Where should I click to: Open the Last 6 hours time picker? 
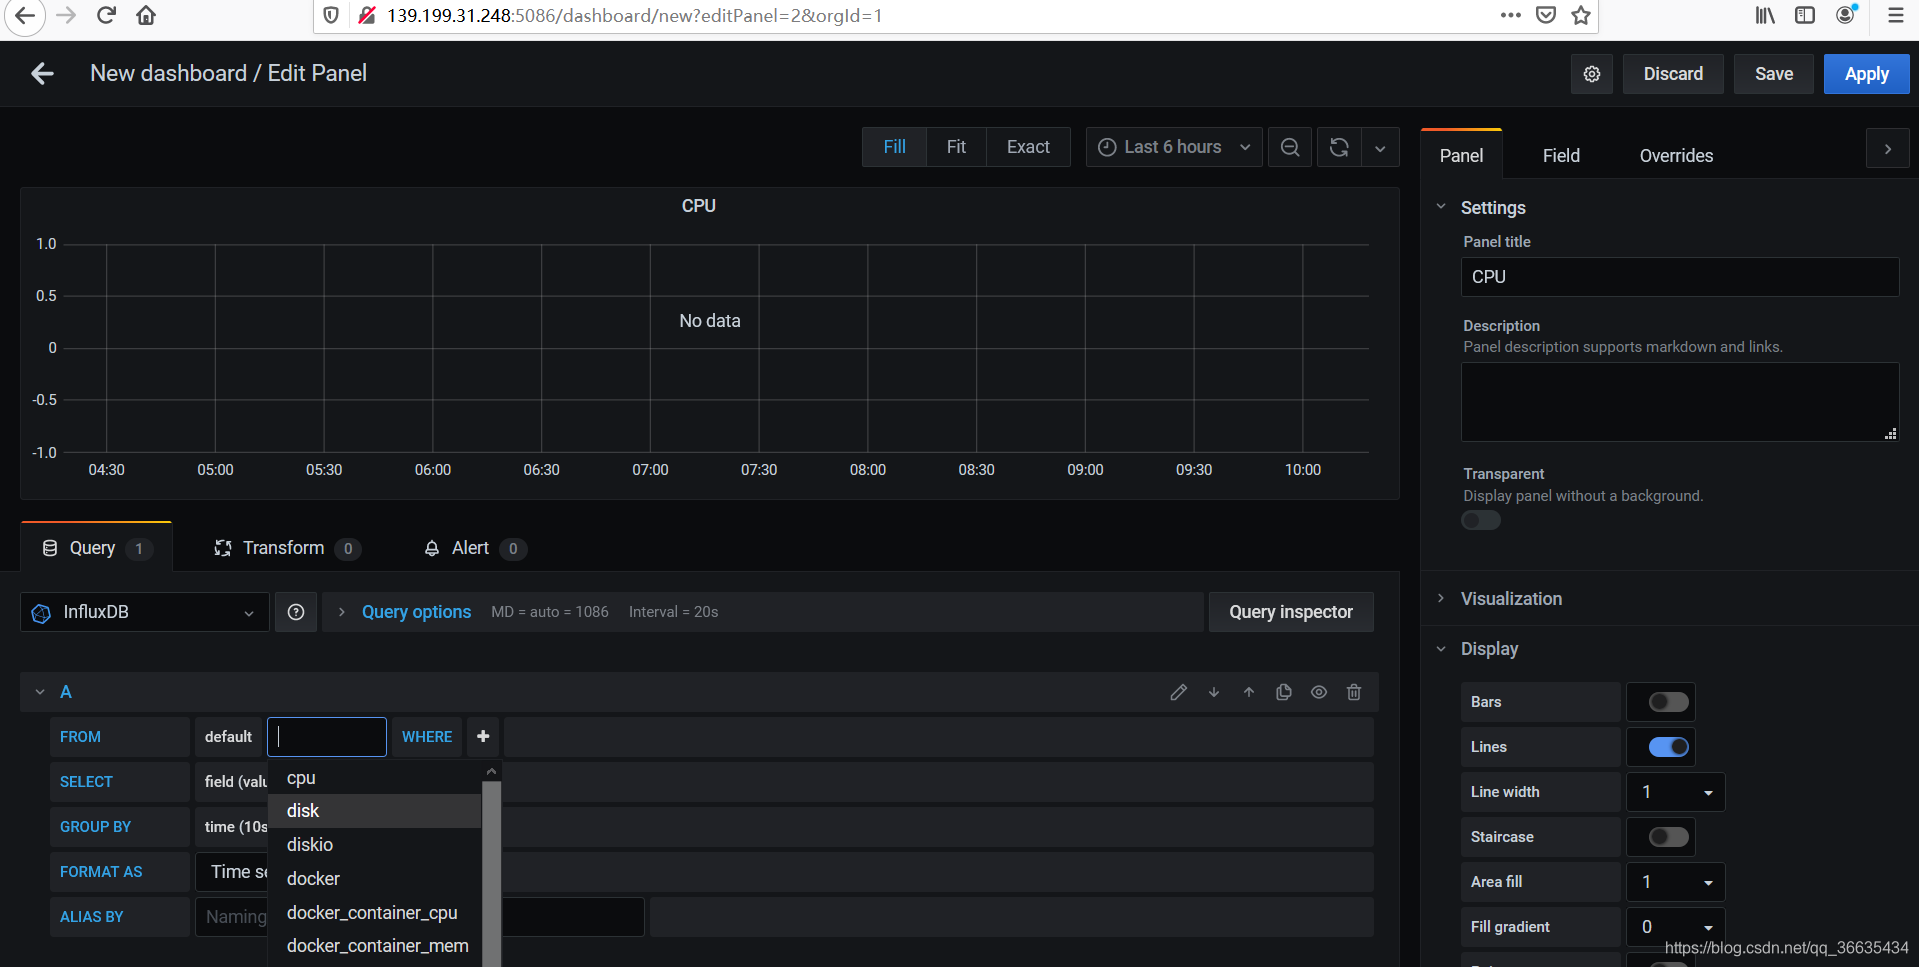(x=1174, y=147)
